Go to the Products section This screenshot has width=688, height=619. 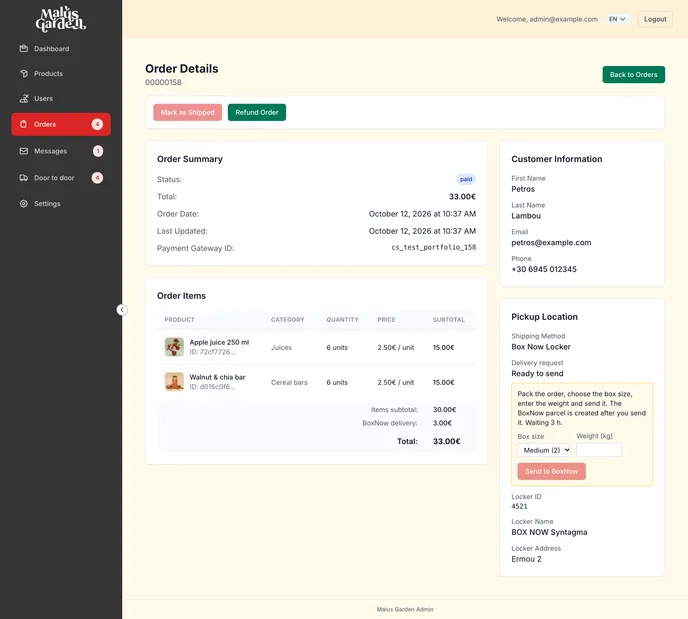61,73
